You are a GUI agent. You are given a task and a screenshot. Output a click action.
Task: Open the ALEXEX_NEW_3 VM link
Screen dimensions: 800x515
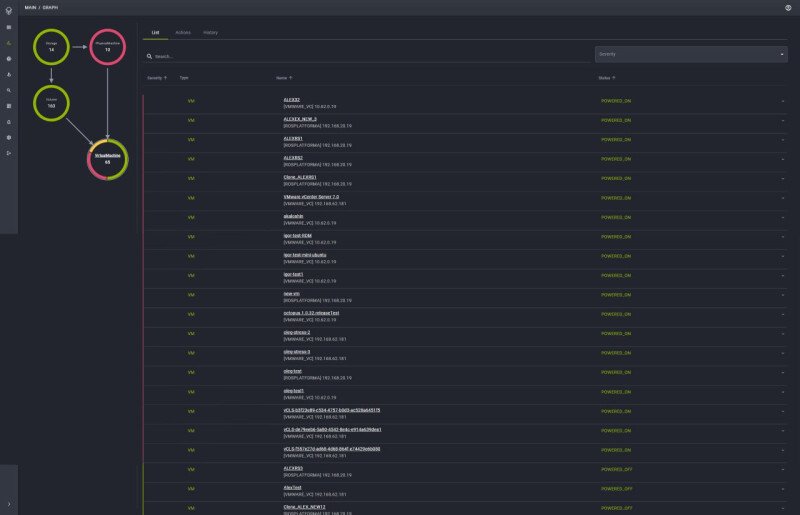coord(300,118)
